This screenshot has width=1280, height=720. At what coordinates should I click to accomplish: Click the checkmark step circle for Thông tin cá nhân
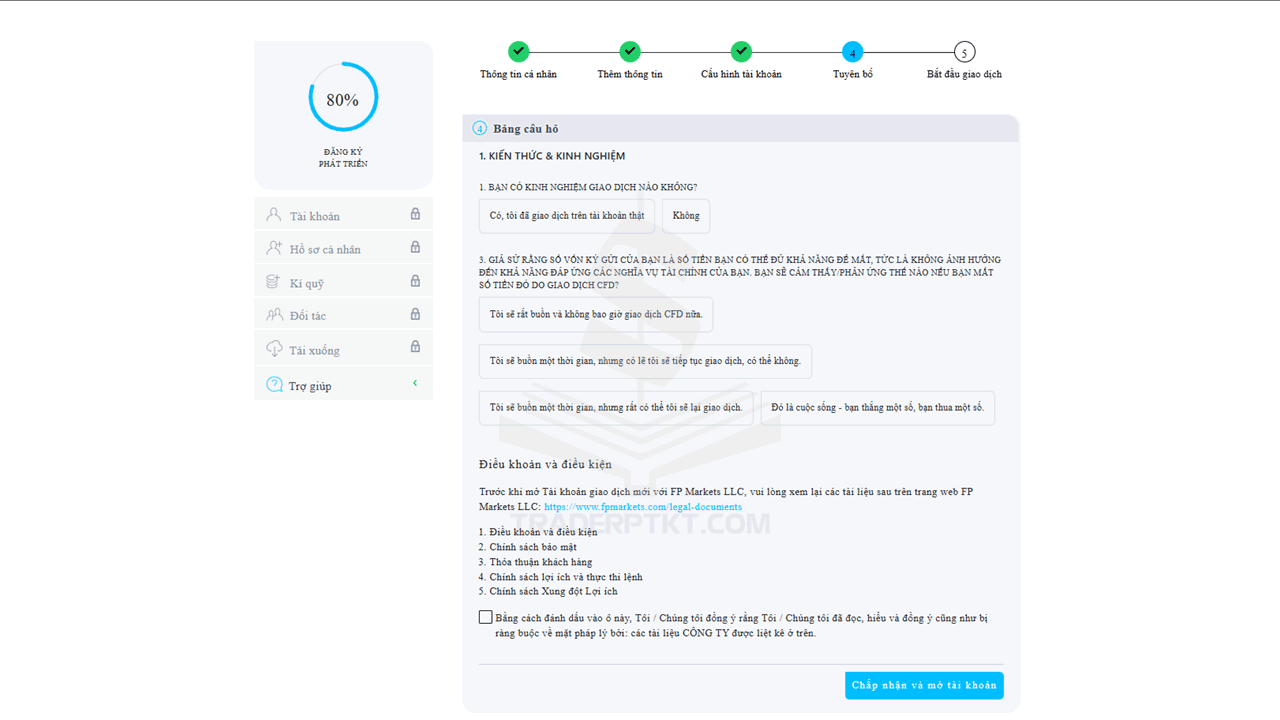[518, 52]
